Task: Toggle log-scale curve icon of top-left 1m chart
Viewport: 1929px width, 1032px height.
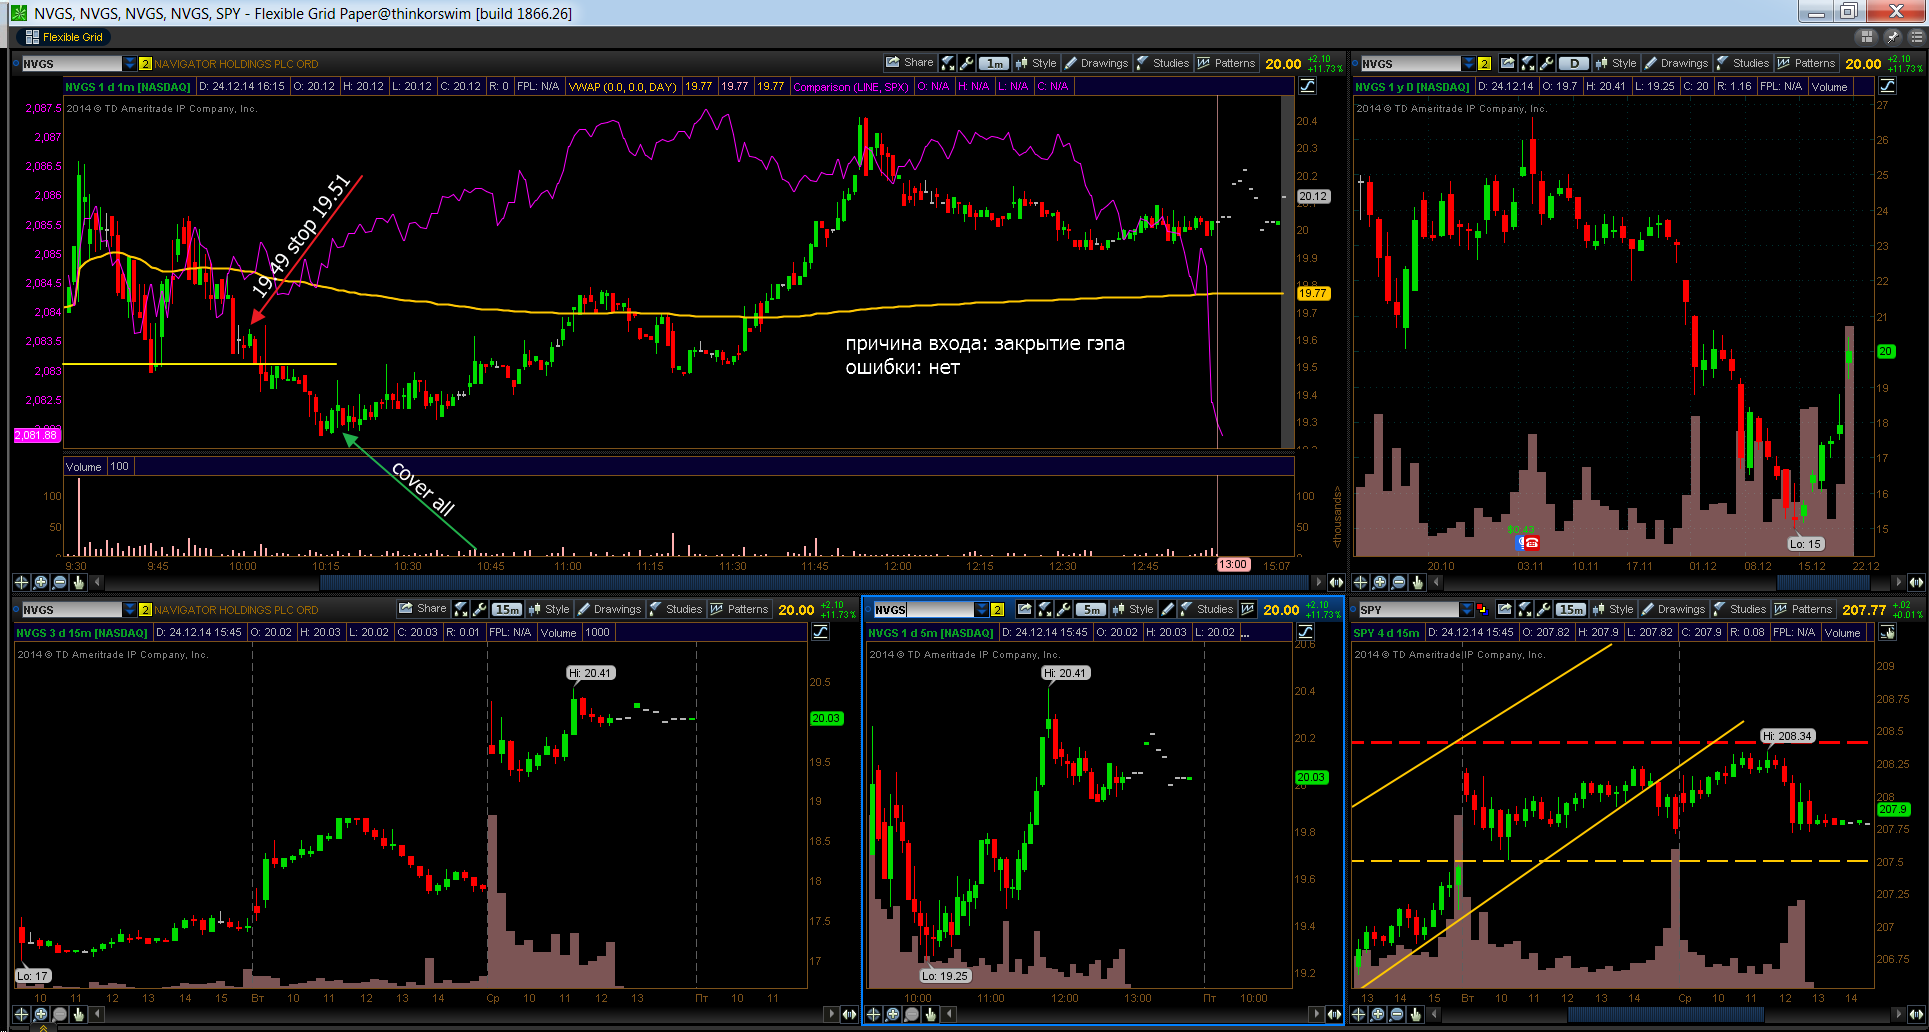Action: click(1307, 86)
